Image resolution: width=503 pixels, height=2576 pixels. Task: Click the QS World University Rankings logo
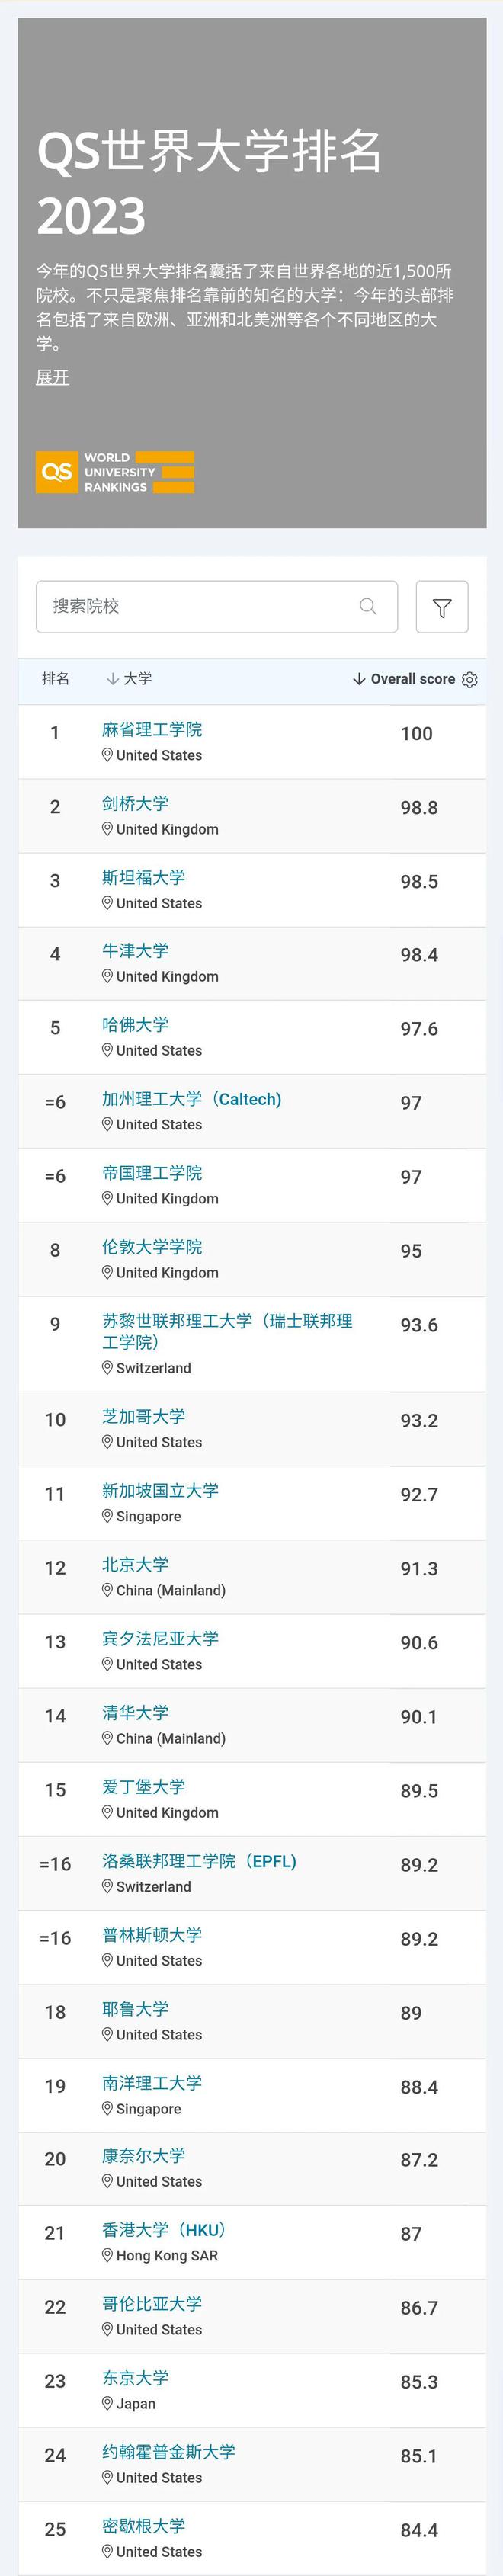[x=115, y=472]
